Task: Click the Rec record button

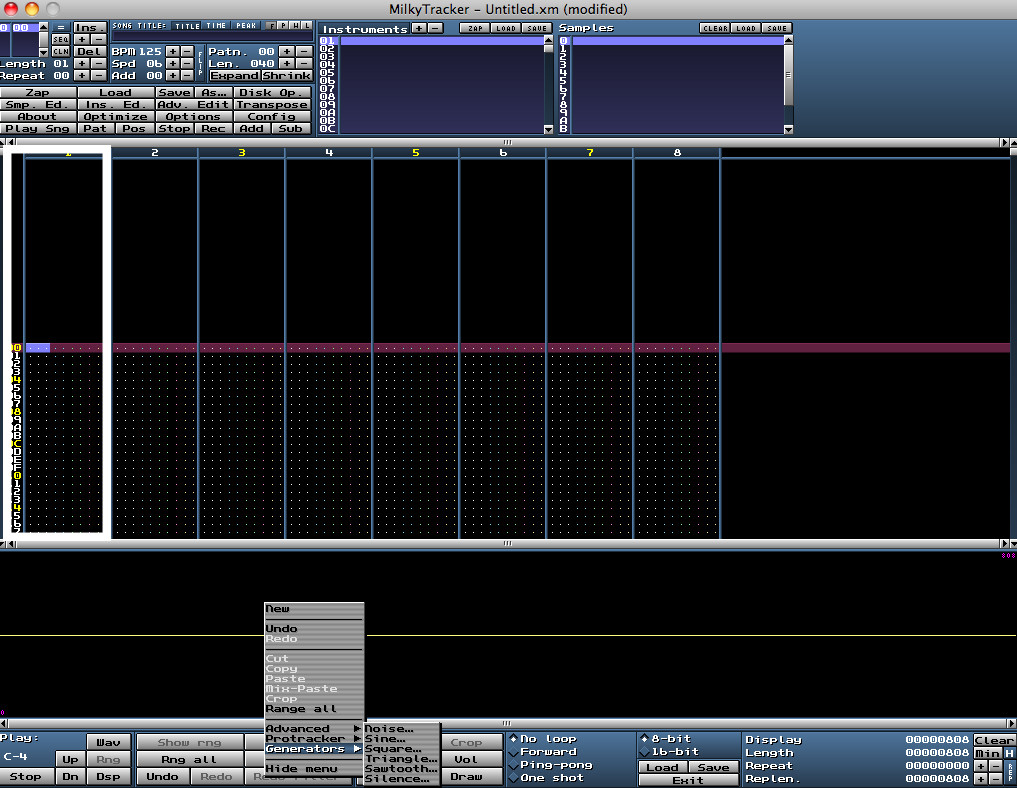Action: [x=213, y=129]
